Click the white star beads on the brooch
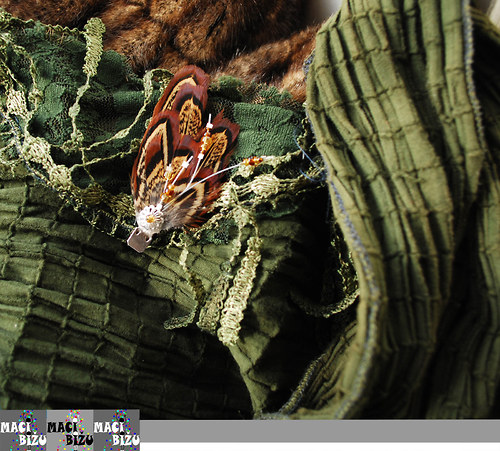The width and height of the screenshot is (500, 451). tap(185, 164)
